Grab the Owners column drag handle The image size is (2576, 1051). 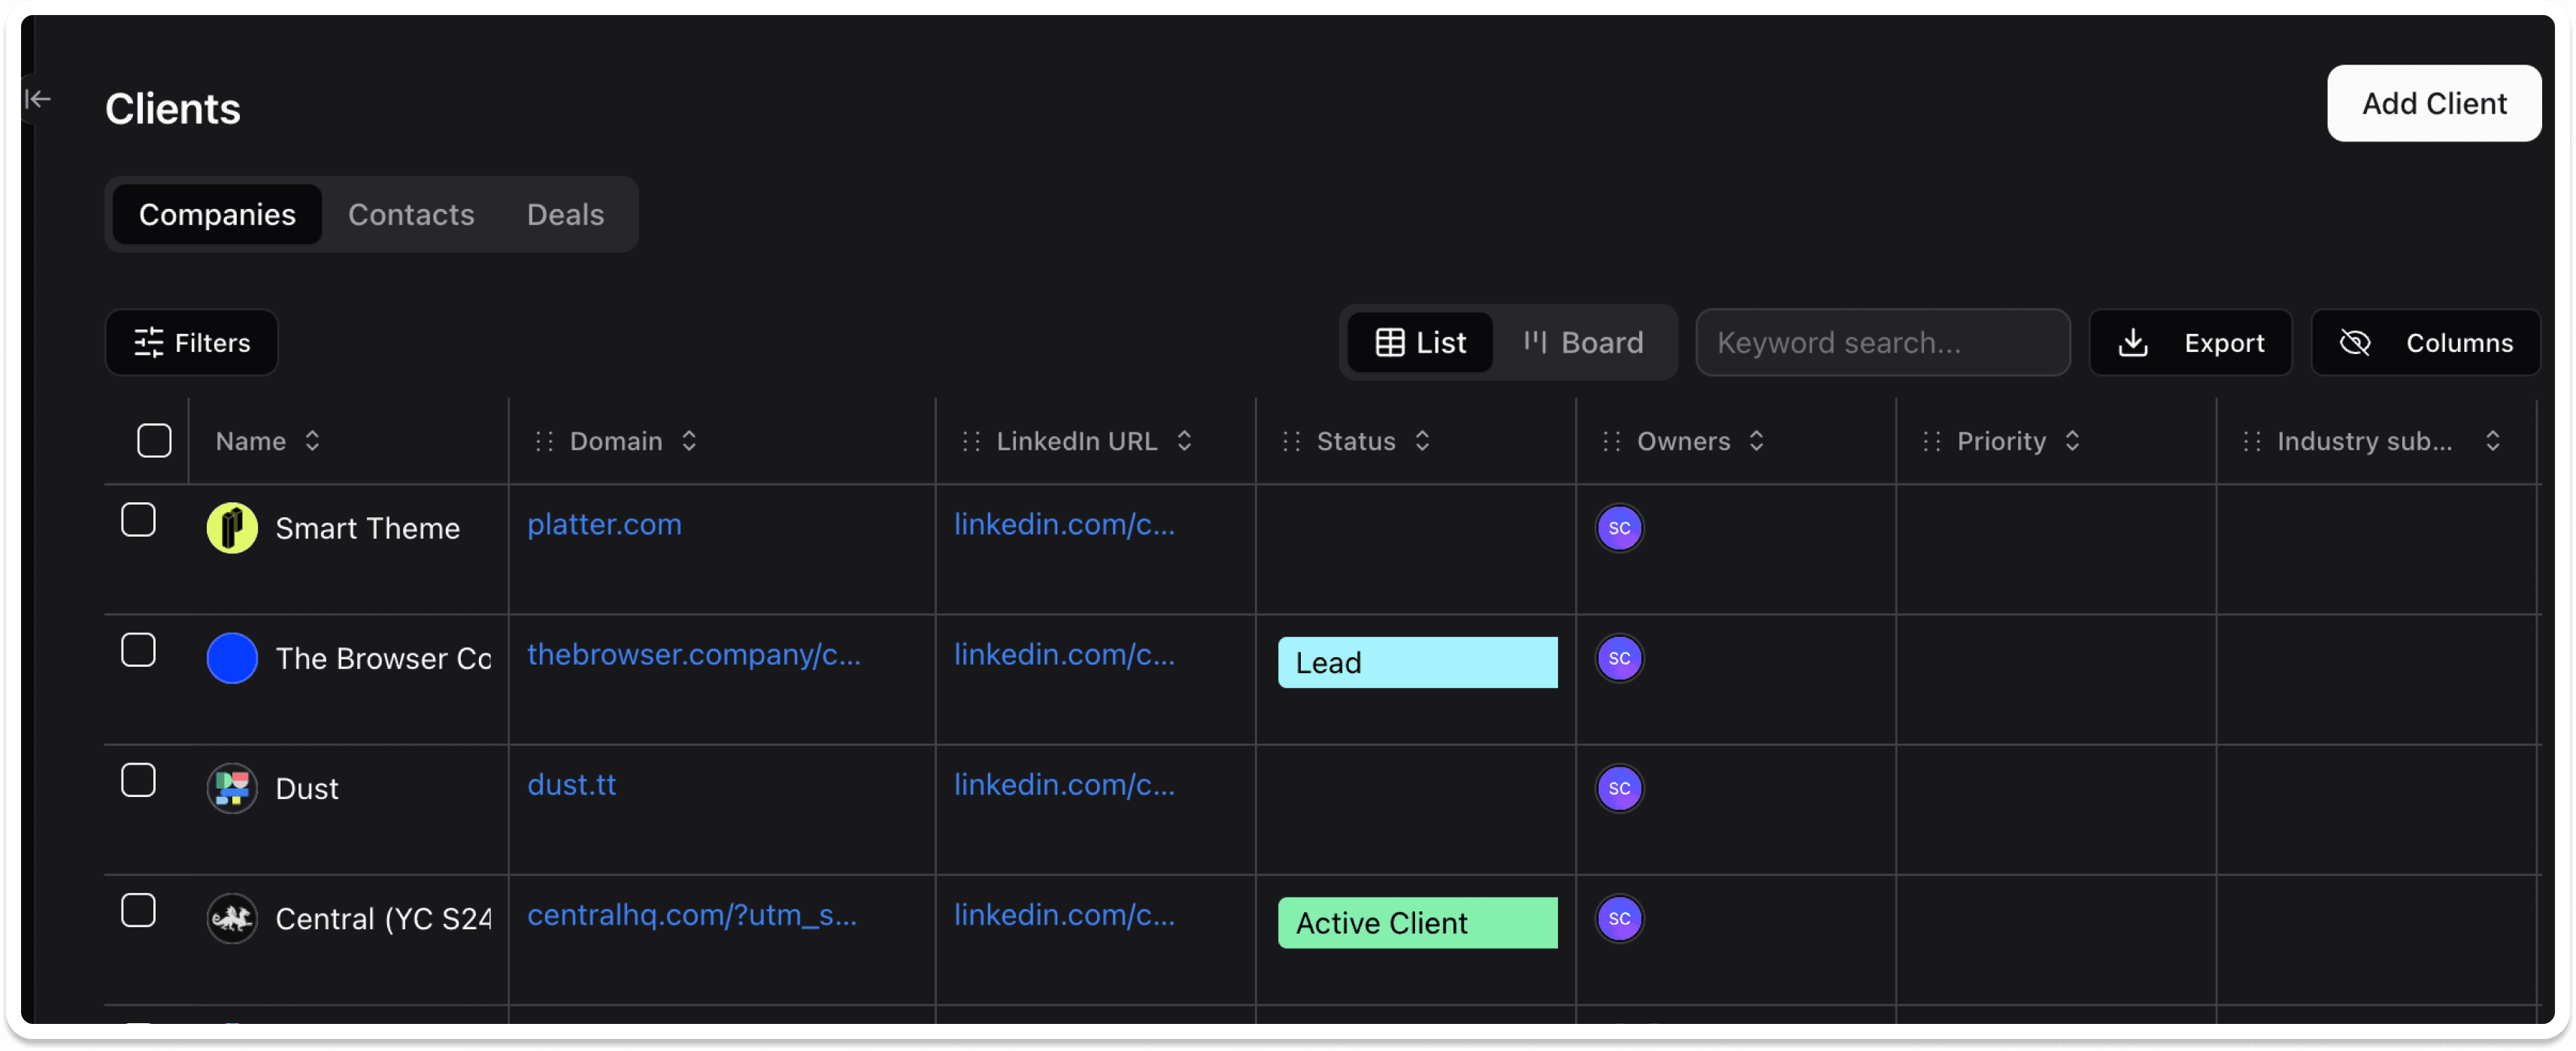coord(1612,442)
